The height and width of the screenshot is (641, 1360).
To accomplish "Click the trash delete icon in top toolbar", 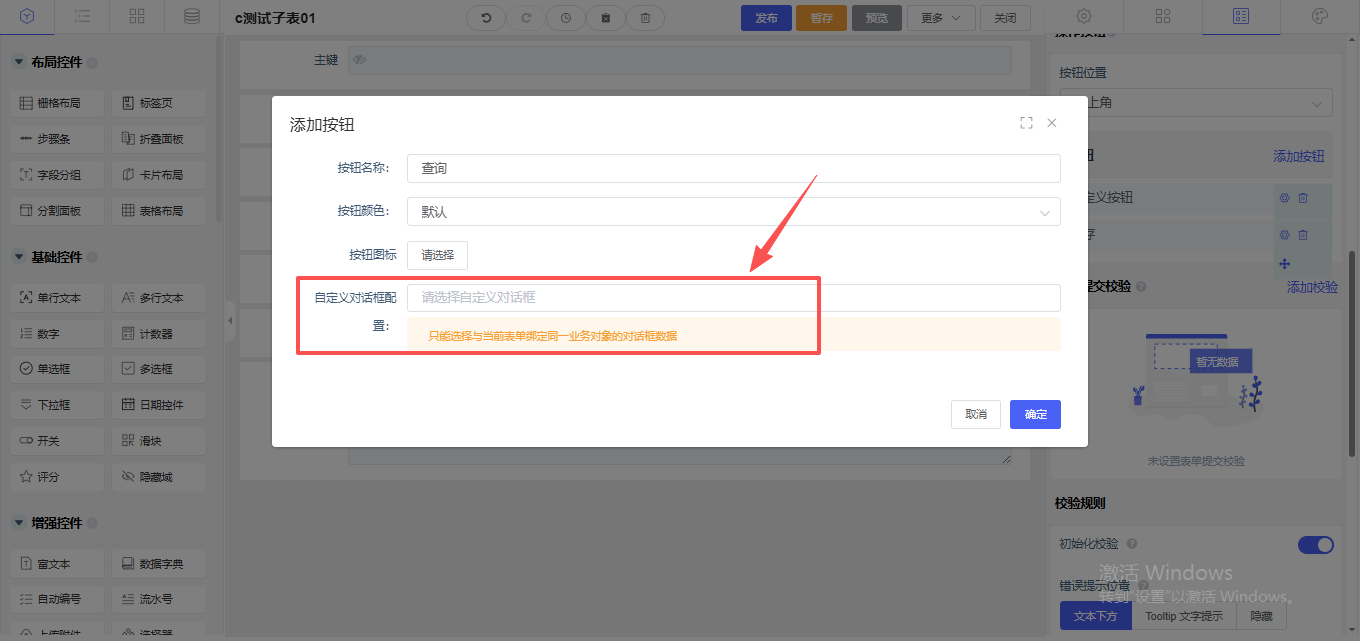I will (x=645, y=18).
